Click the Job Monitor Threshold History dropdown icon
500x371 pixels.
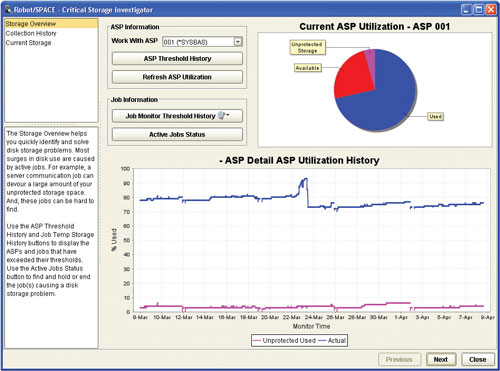point(223,115)
